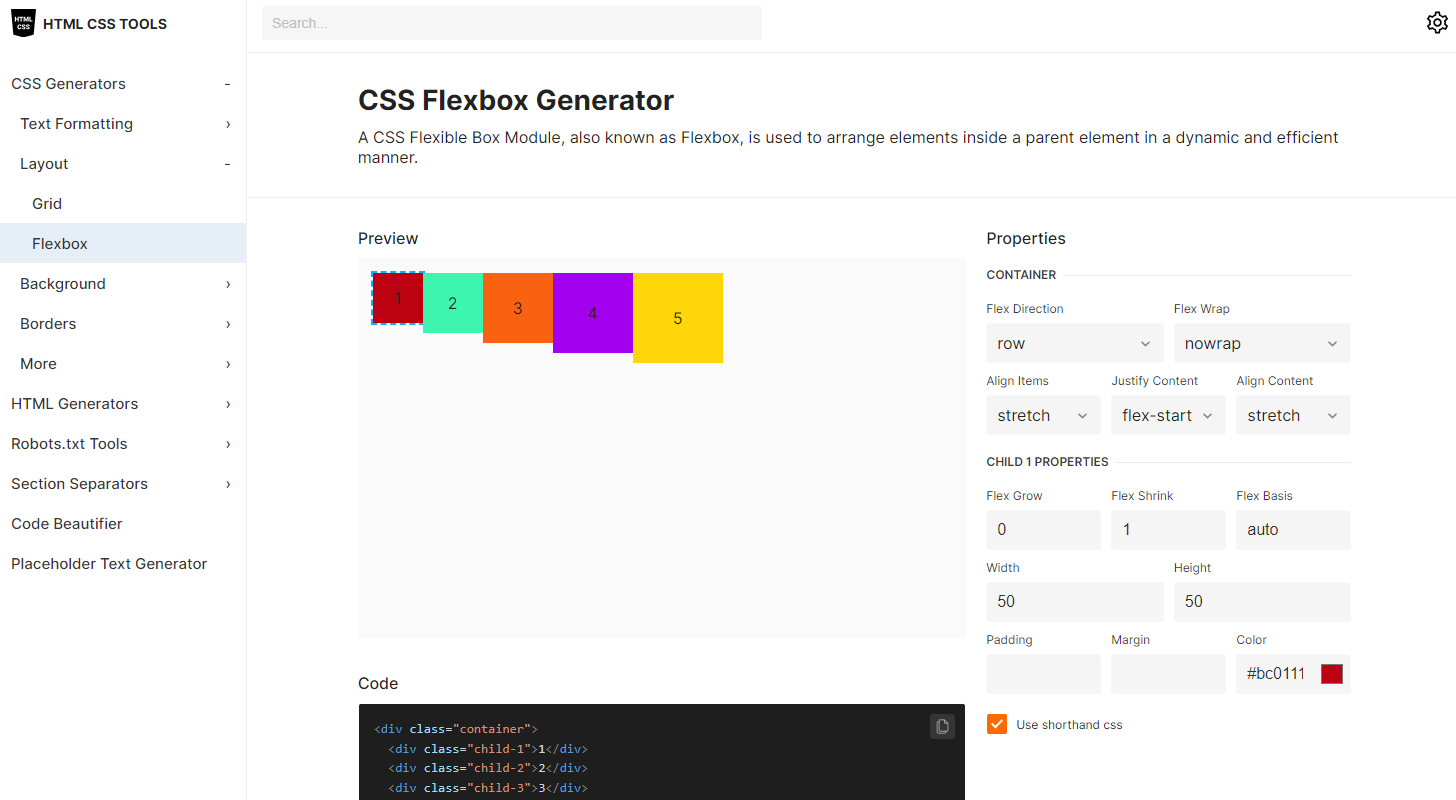Click the Search input field
This screenshot has width=1456, height=800.
(511, 23)
